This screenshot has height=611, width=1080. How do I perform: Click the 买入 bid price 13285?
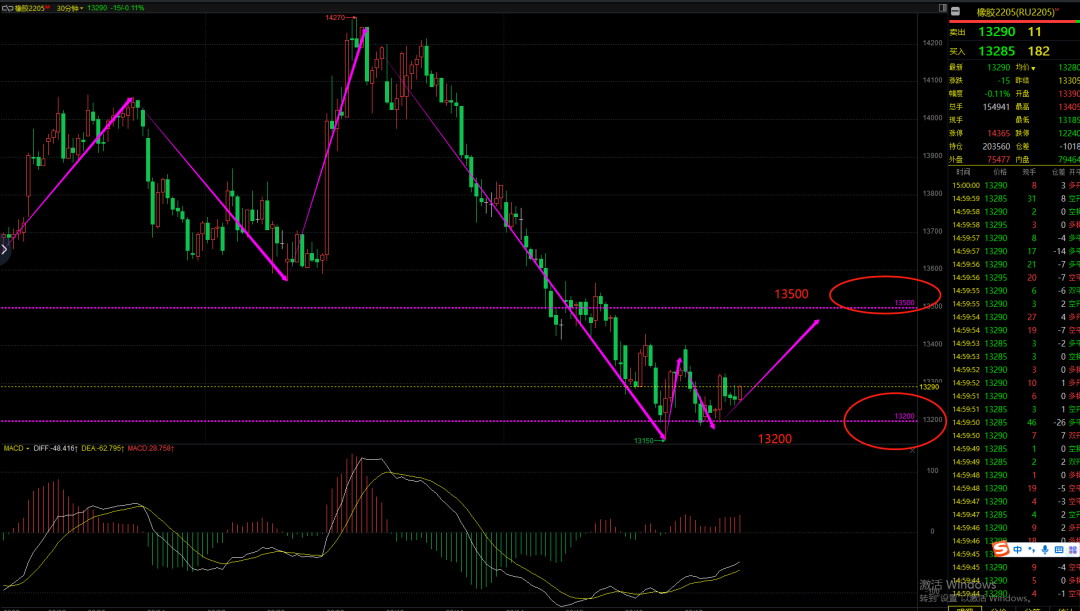(x=997, y=51)
